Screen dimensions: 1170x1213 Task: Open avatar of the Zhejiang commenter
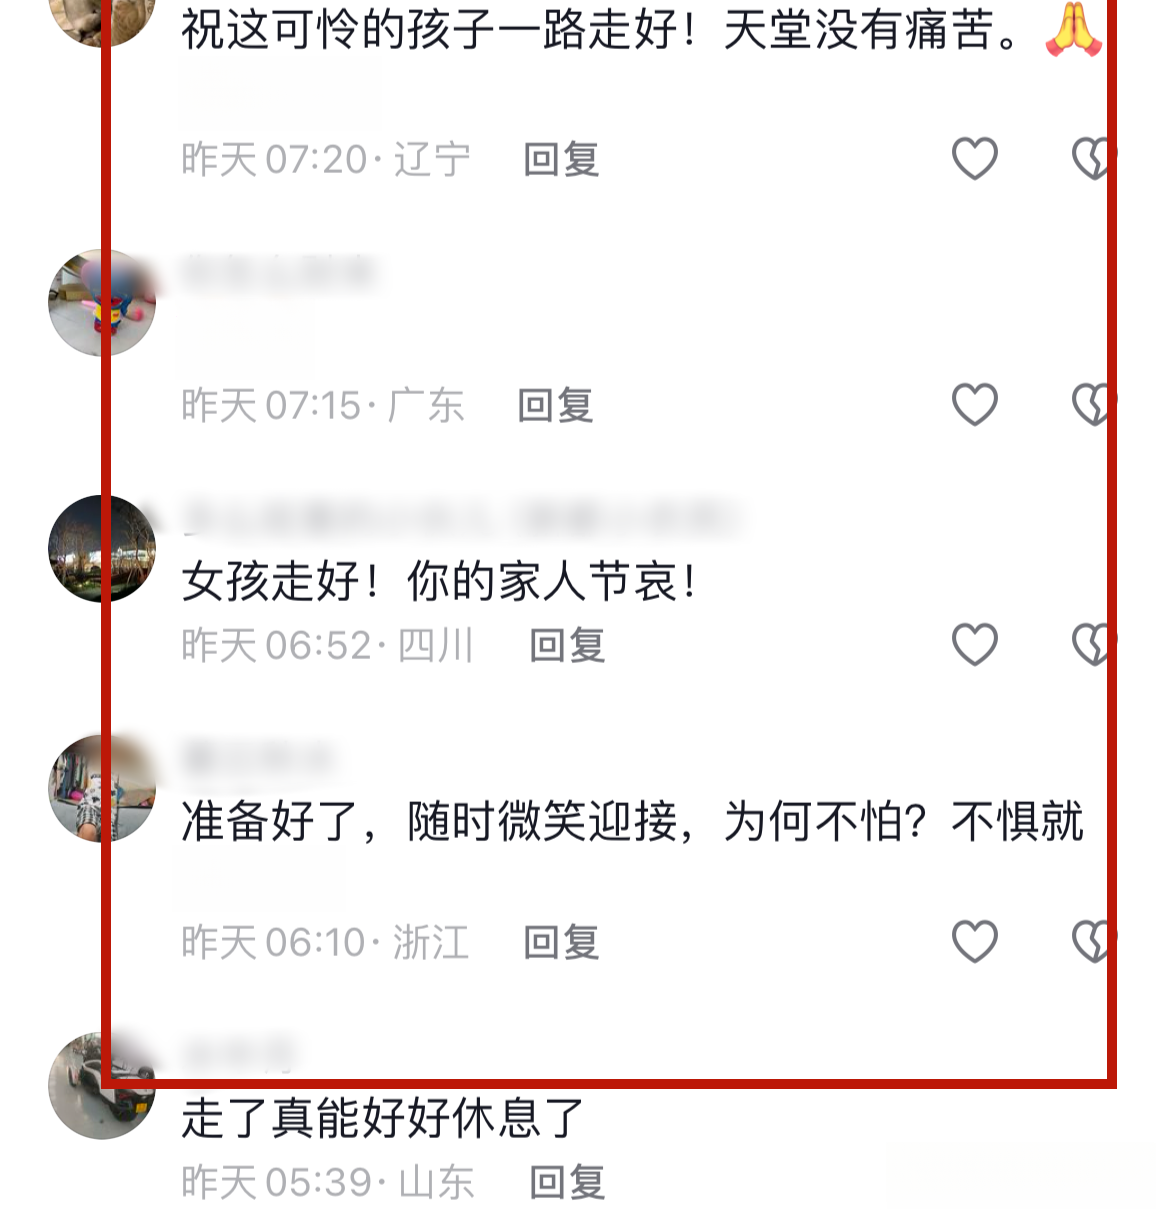click(x=102, y=789)
